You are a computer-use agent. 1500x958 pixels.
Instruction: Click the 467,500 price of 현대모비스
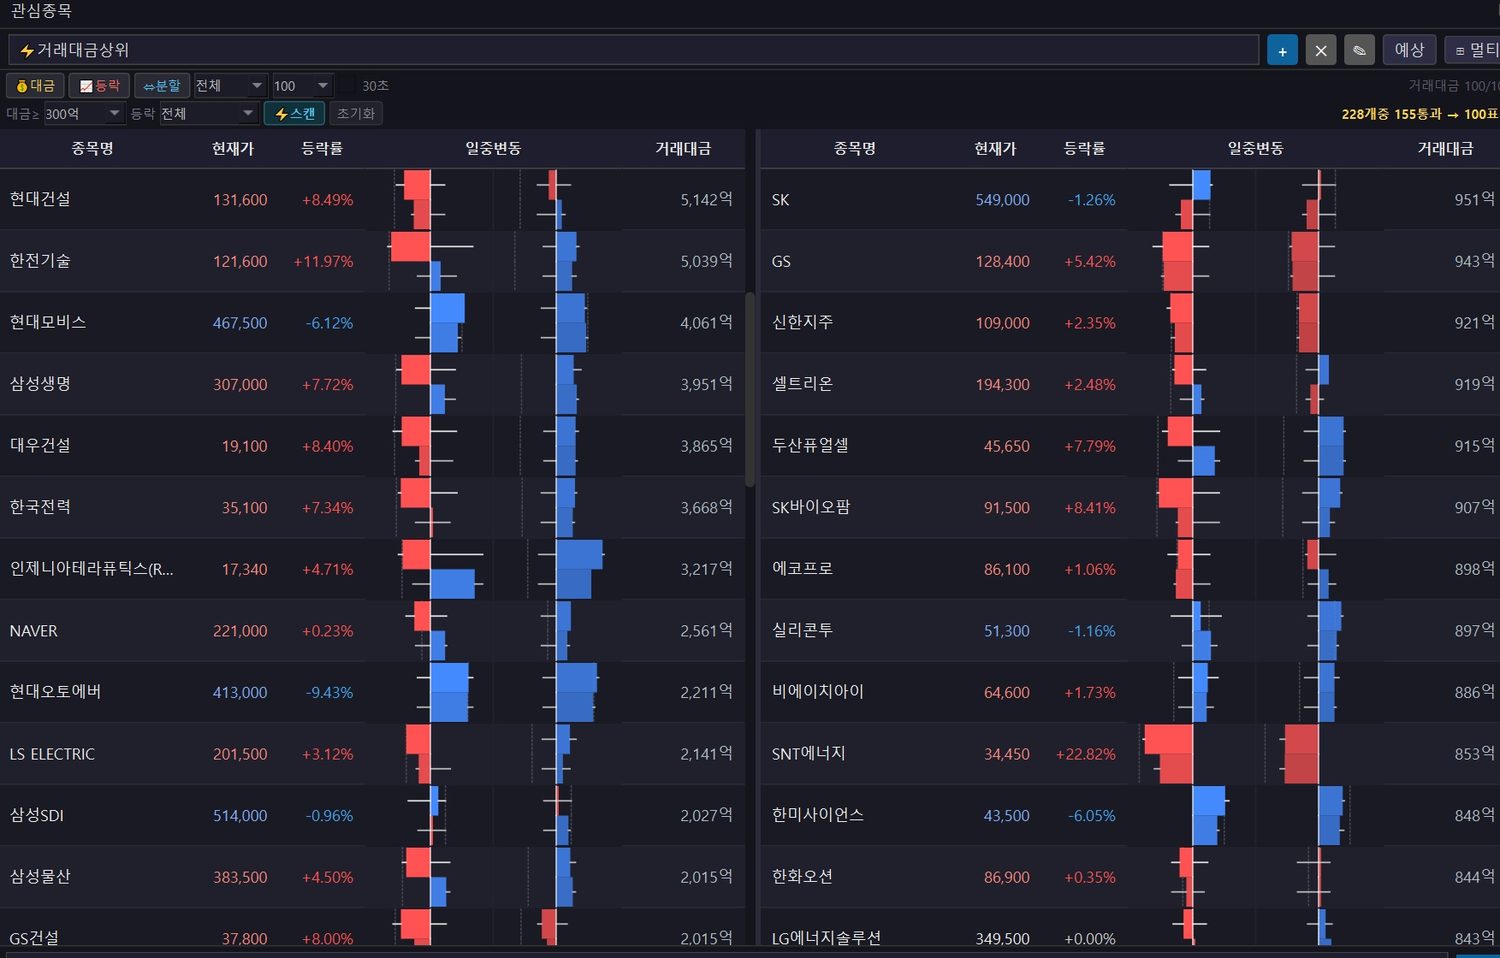pyautogui.click(x=240, y=323)
